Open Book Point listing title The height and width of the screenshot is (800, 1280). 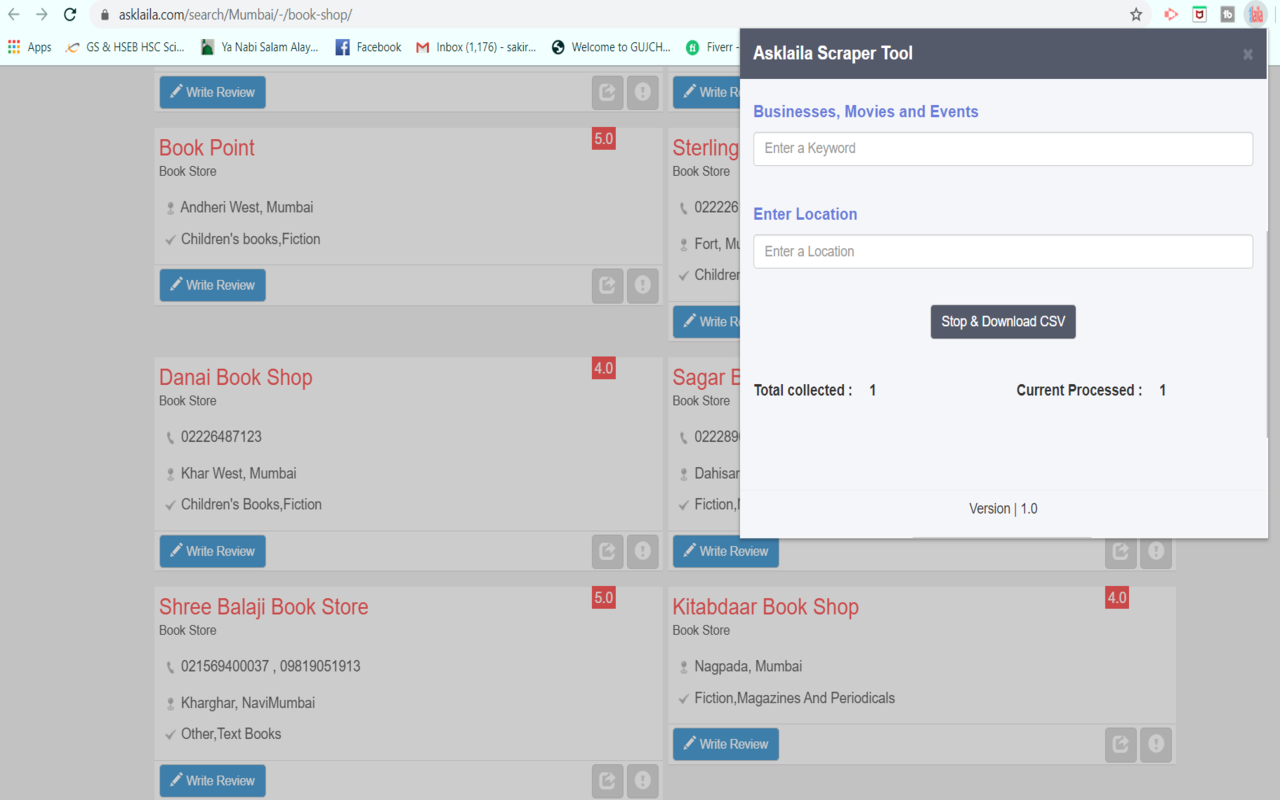[207, 147]
